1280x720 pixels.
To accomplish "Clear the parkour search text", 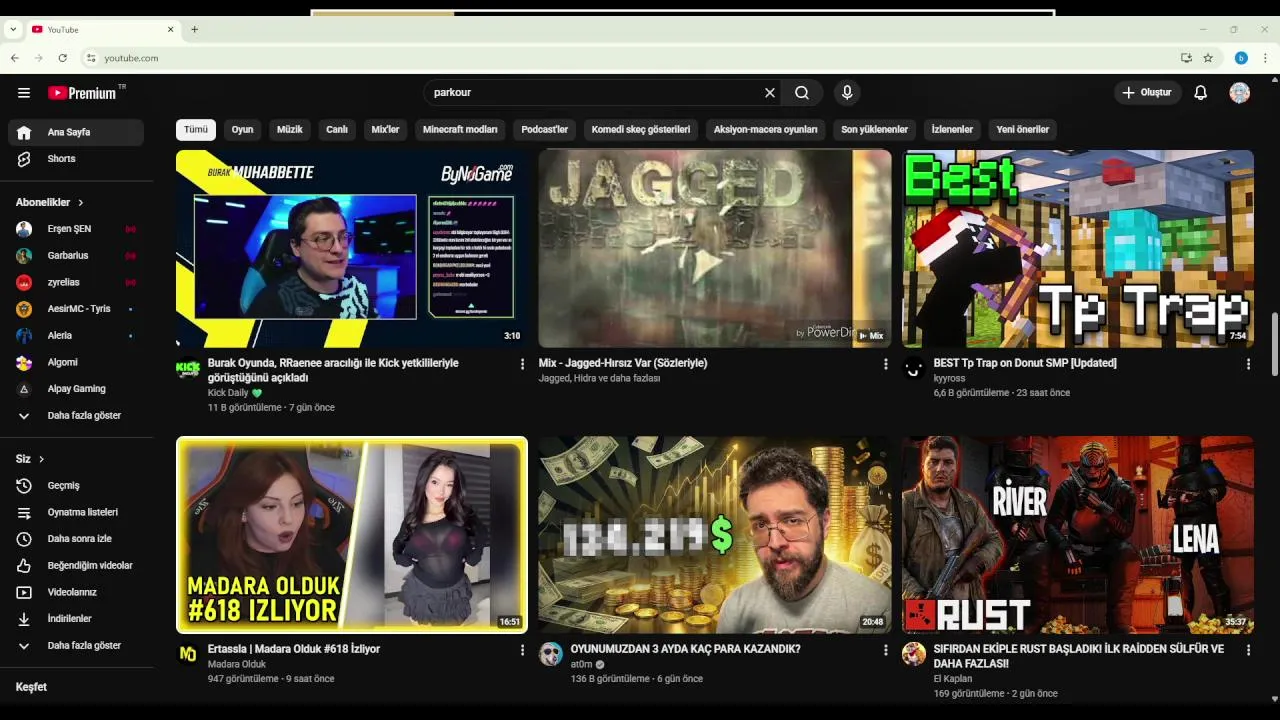I will [770, 93].
